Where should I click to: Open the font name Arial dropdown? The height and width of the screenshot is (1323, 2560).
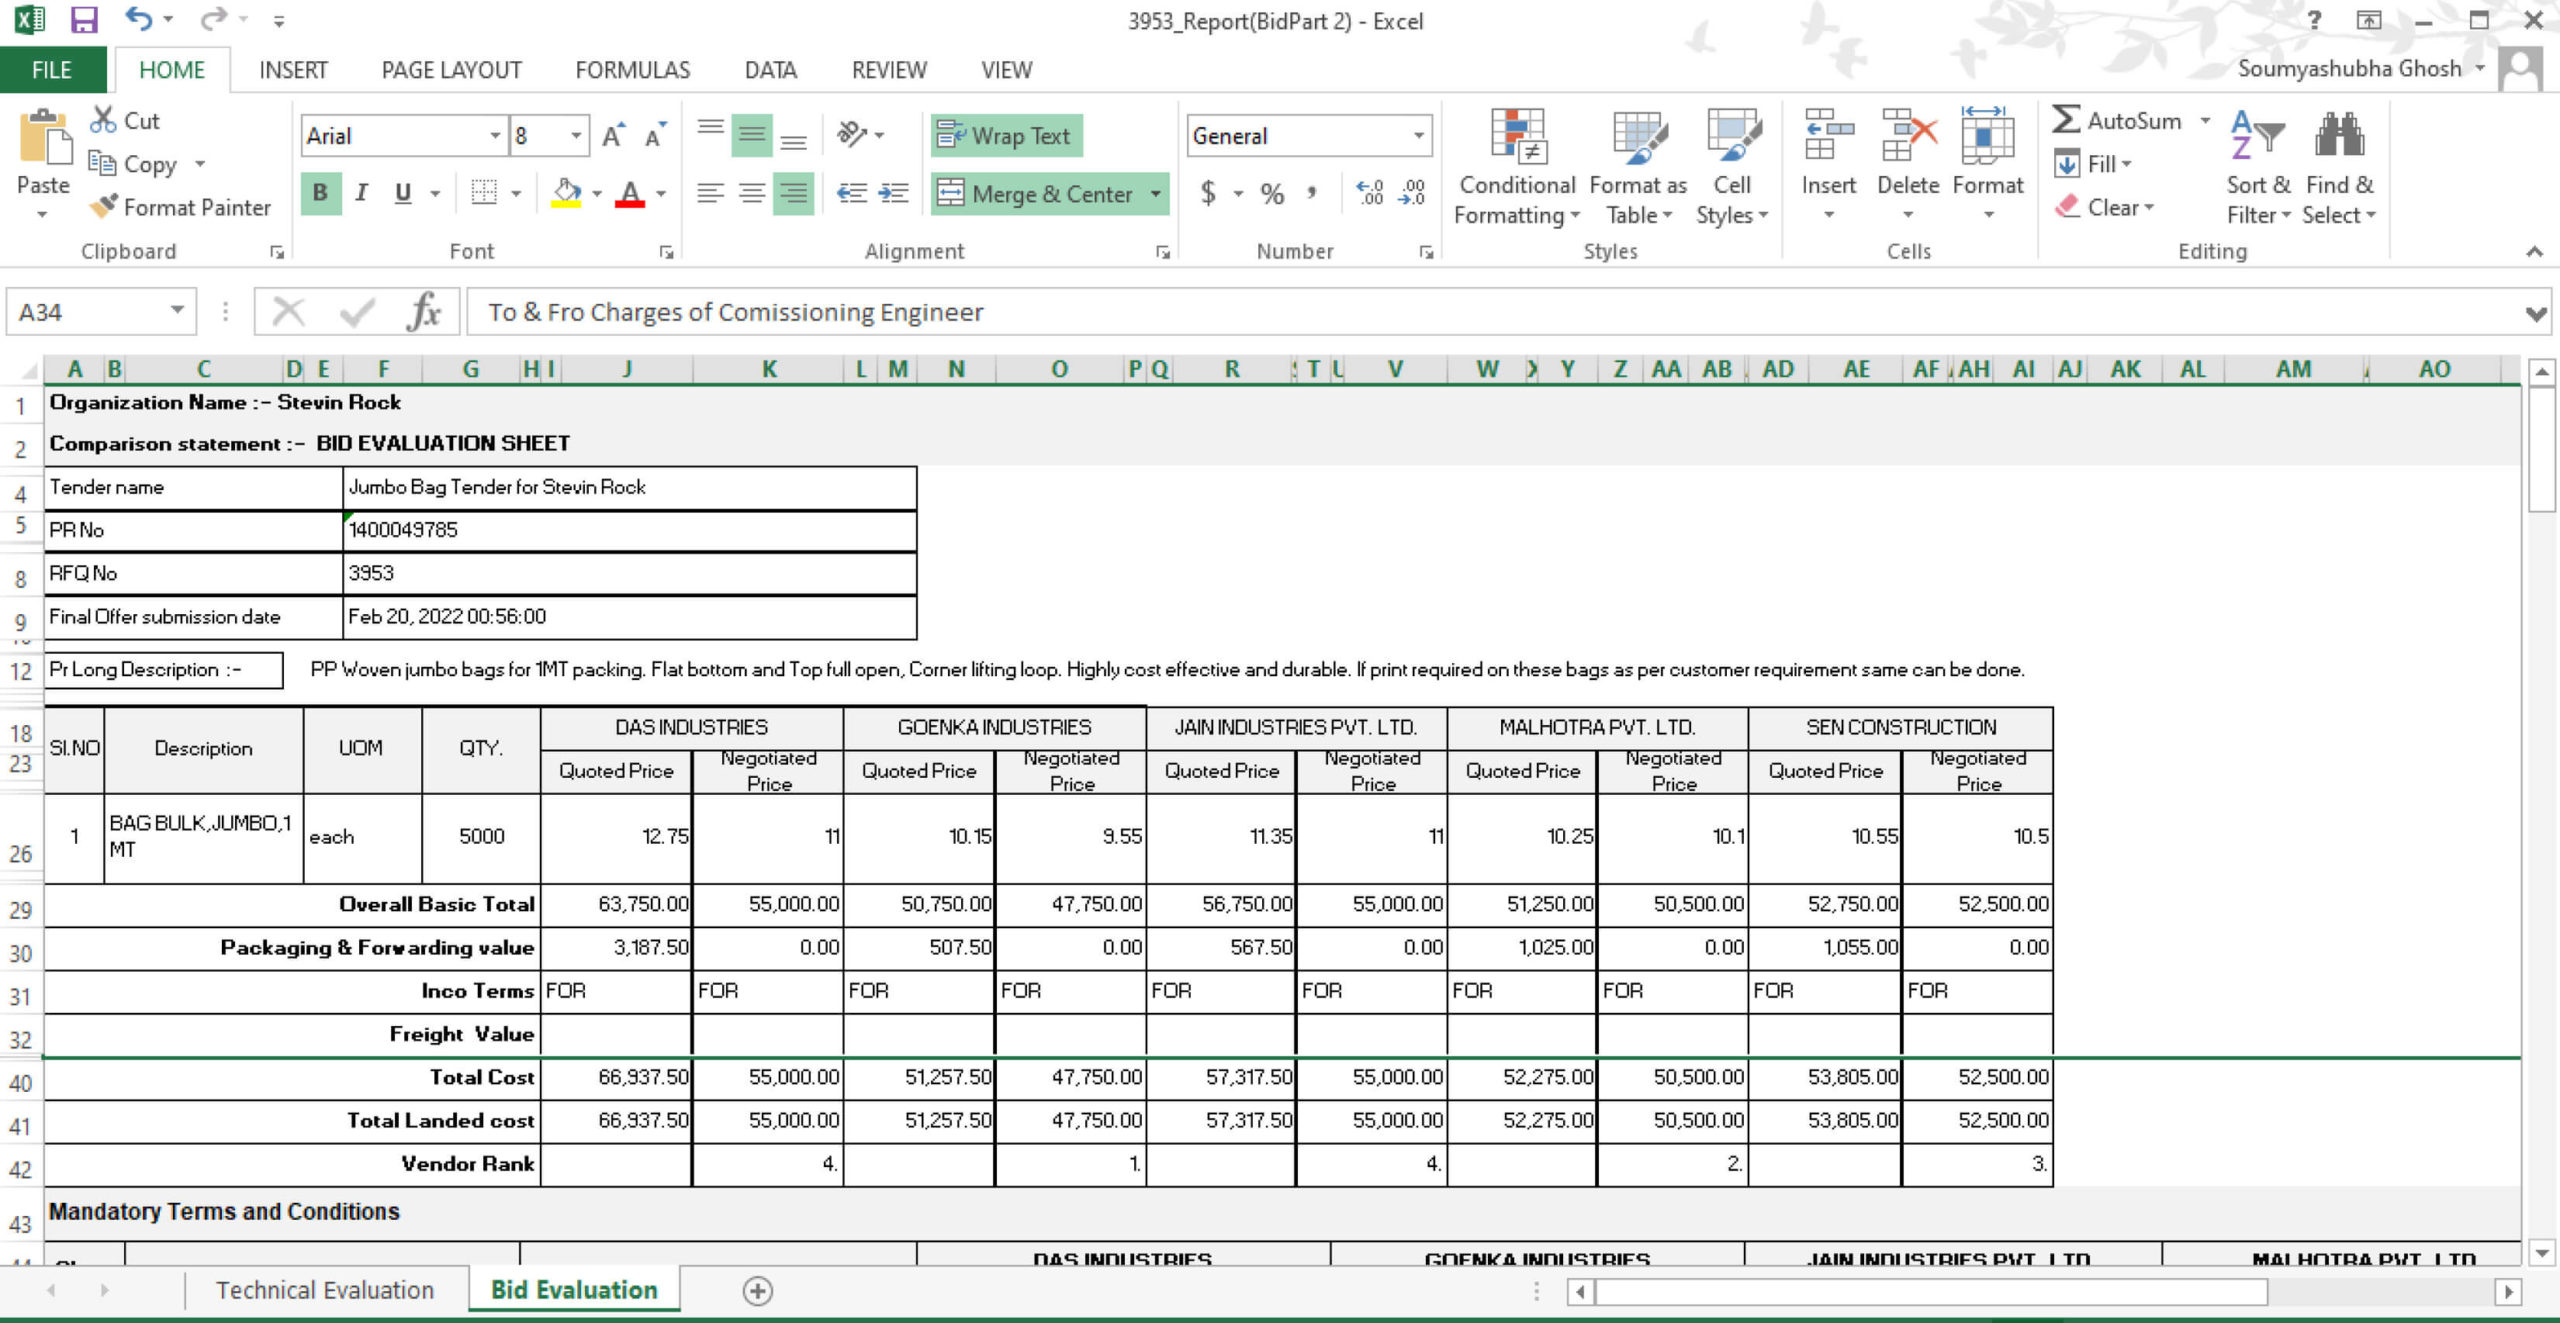[x=494, y=135]
